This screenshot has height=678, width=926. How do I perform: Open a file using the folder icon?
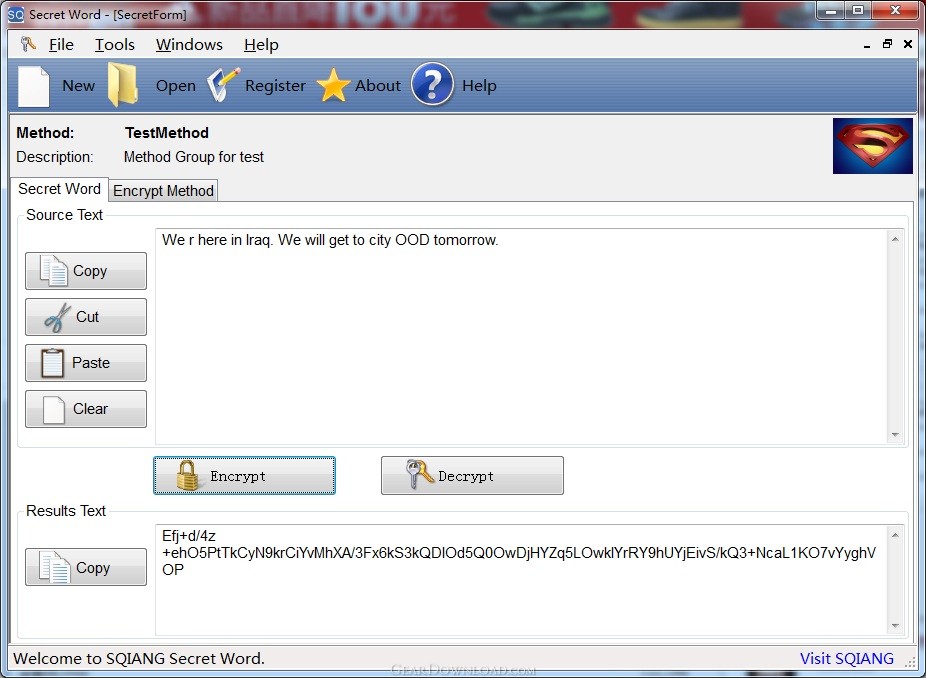pos(123,86)
